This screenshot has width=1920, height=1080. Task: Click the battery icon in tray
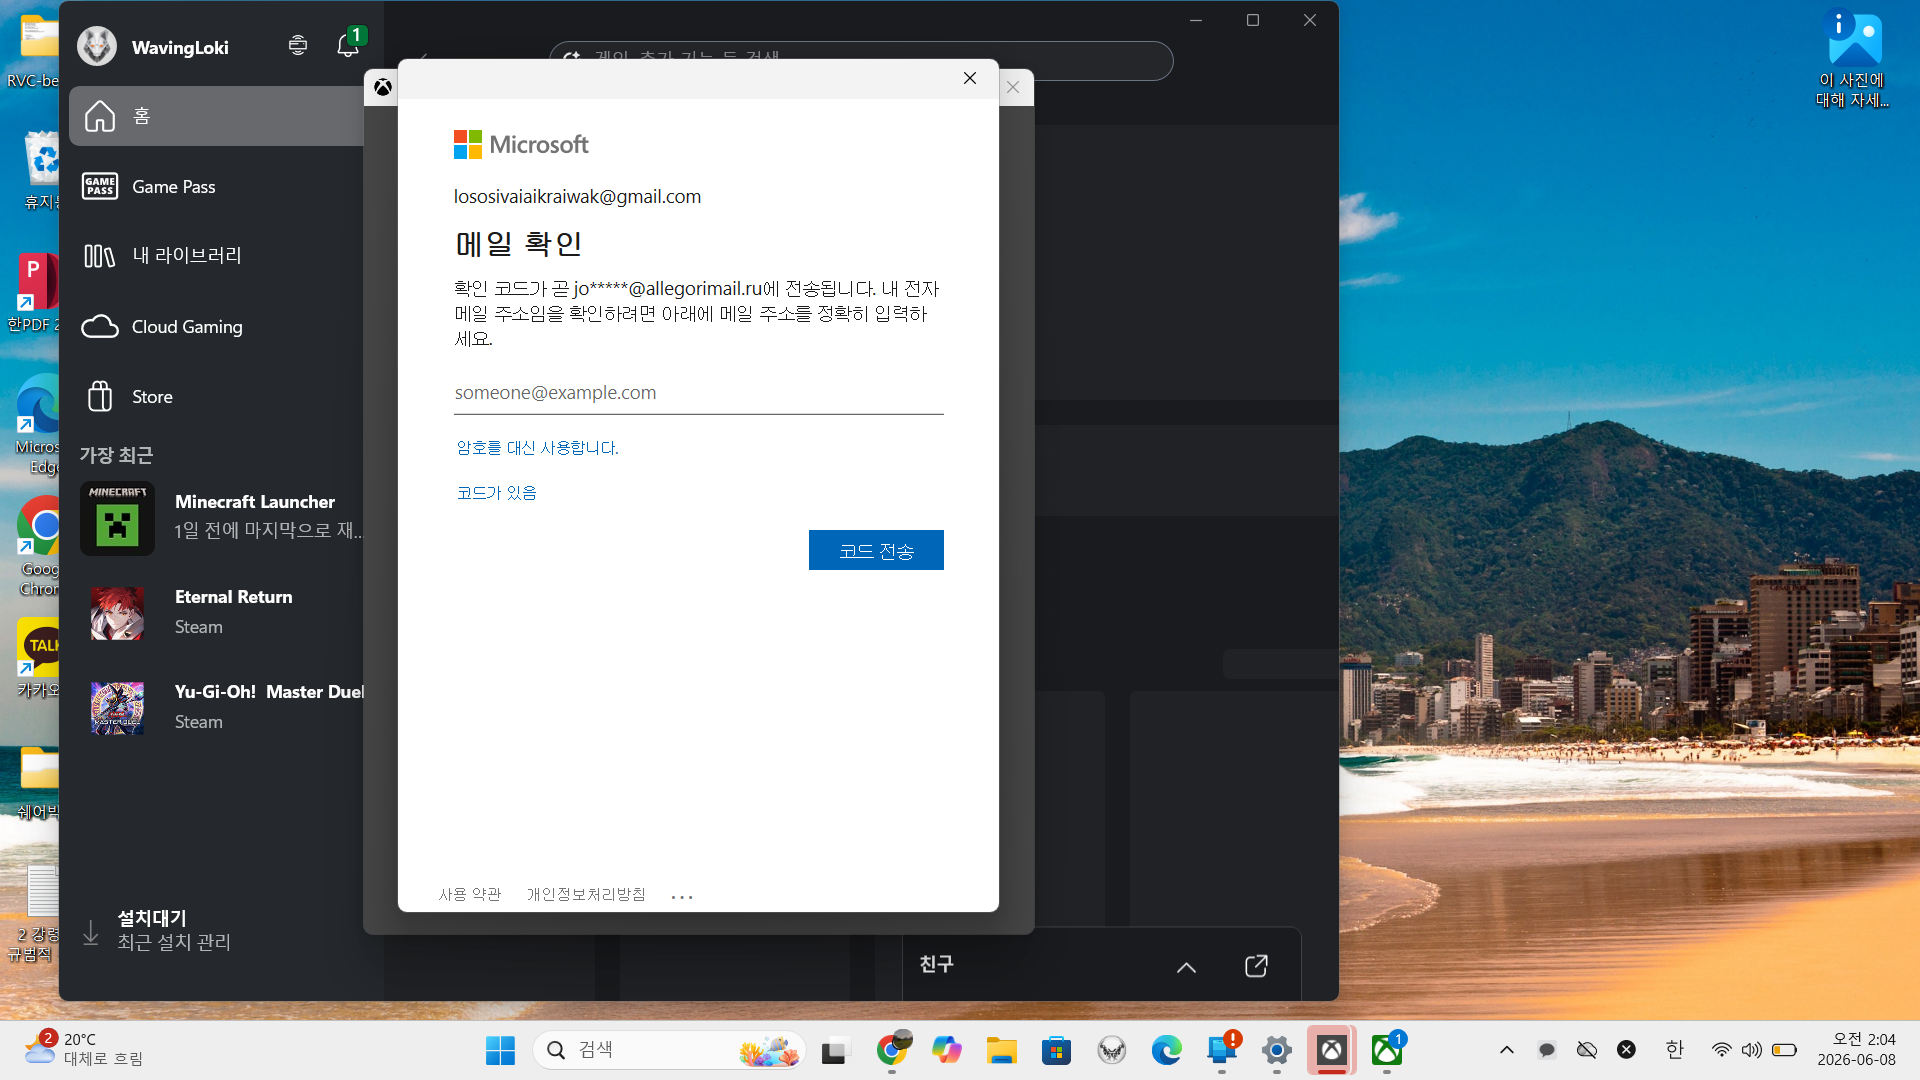1784,1050
